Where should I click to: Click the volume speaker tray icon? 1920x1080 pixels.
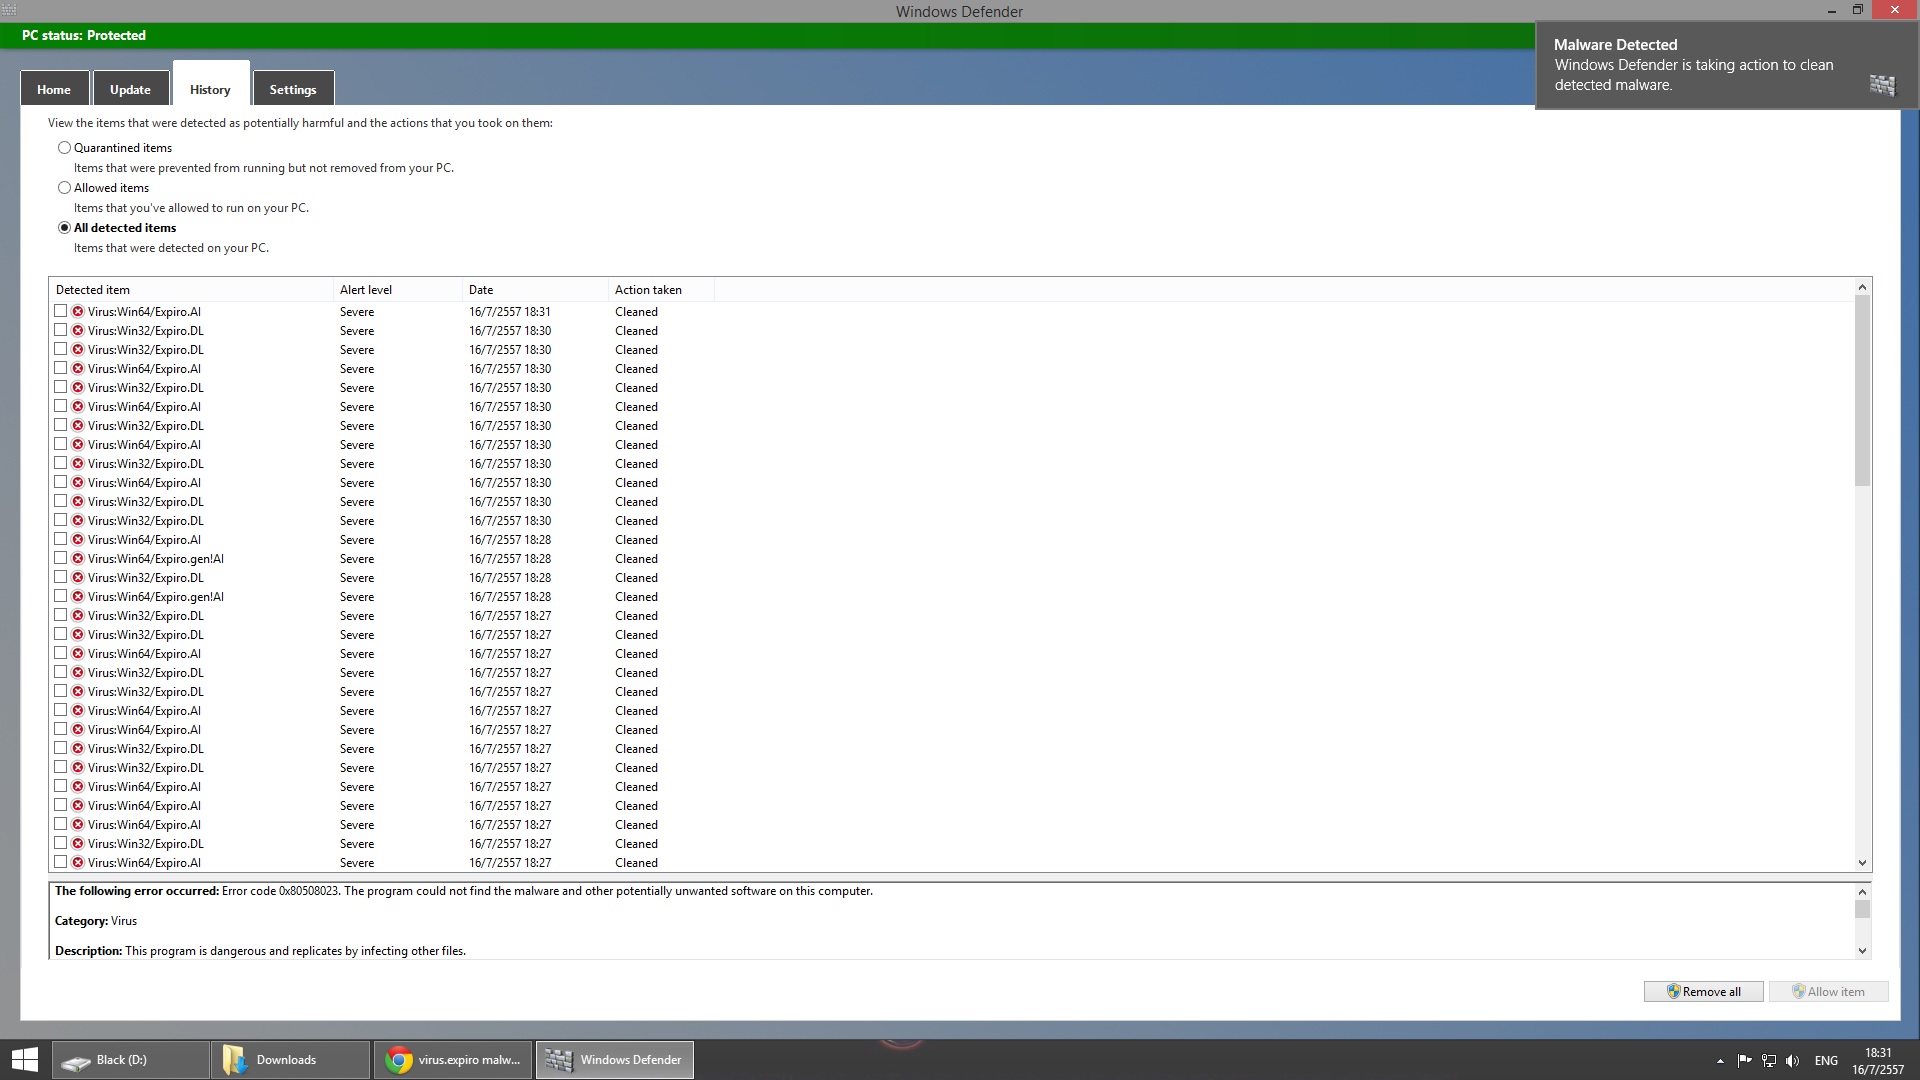tap(1792, 1061)
